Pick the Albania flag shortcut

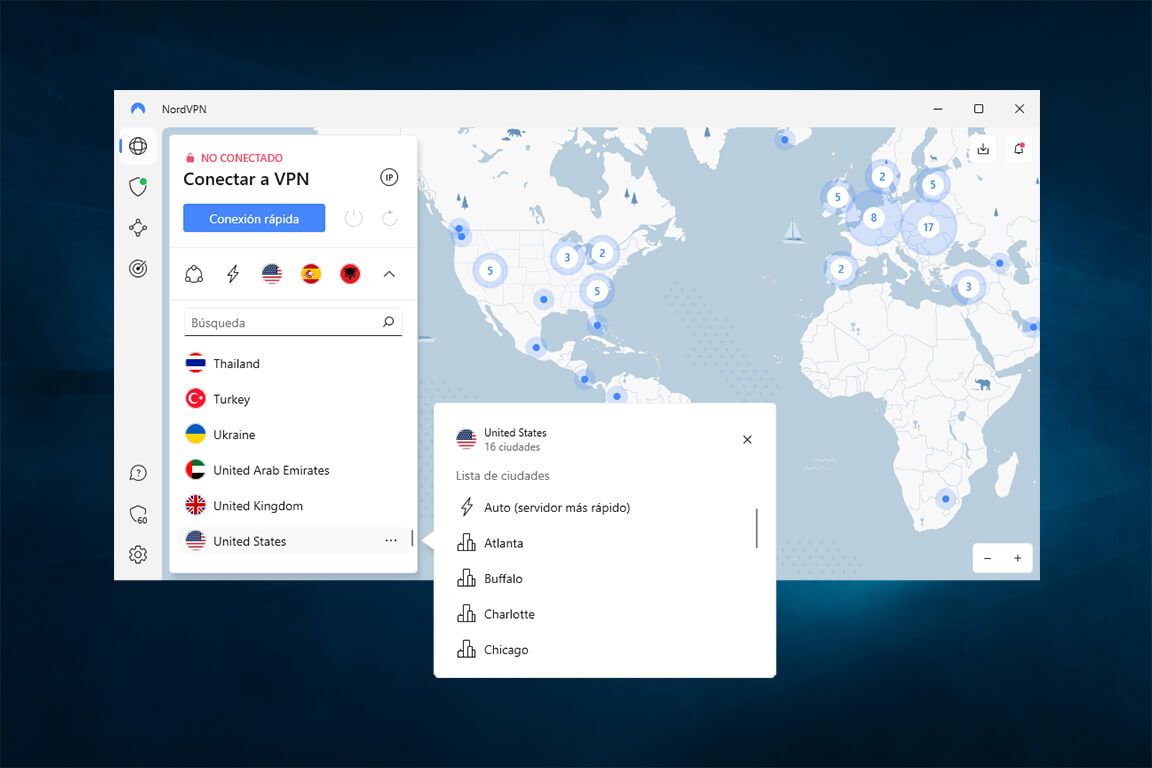tap(350, 274)
